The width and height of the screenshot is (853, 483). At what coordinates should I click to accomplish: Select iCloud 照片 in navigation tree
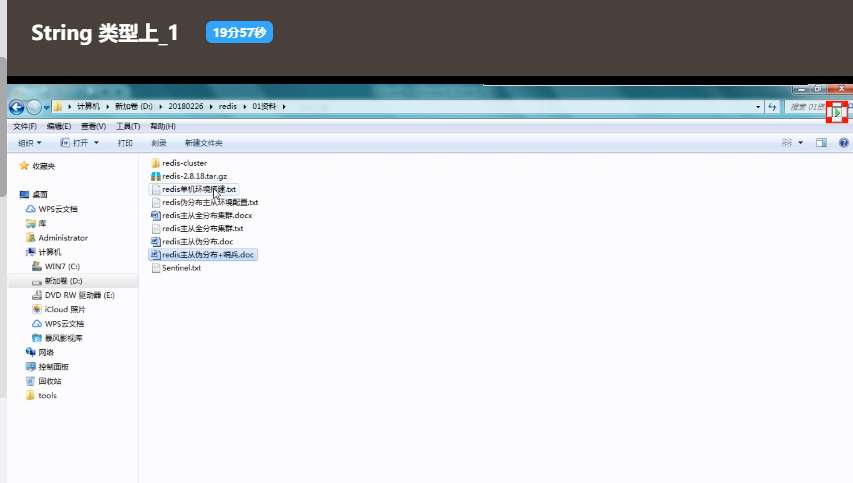(x=65, y=309)
